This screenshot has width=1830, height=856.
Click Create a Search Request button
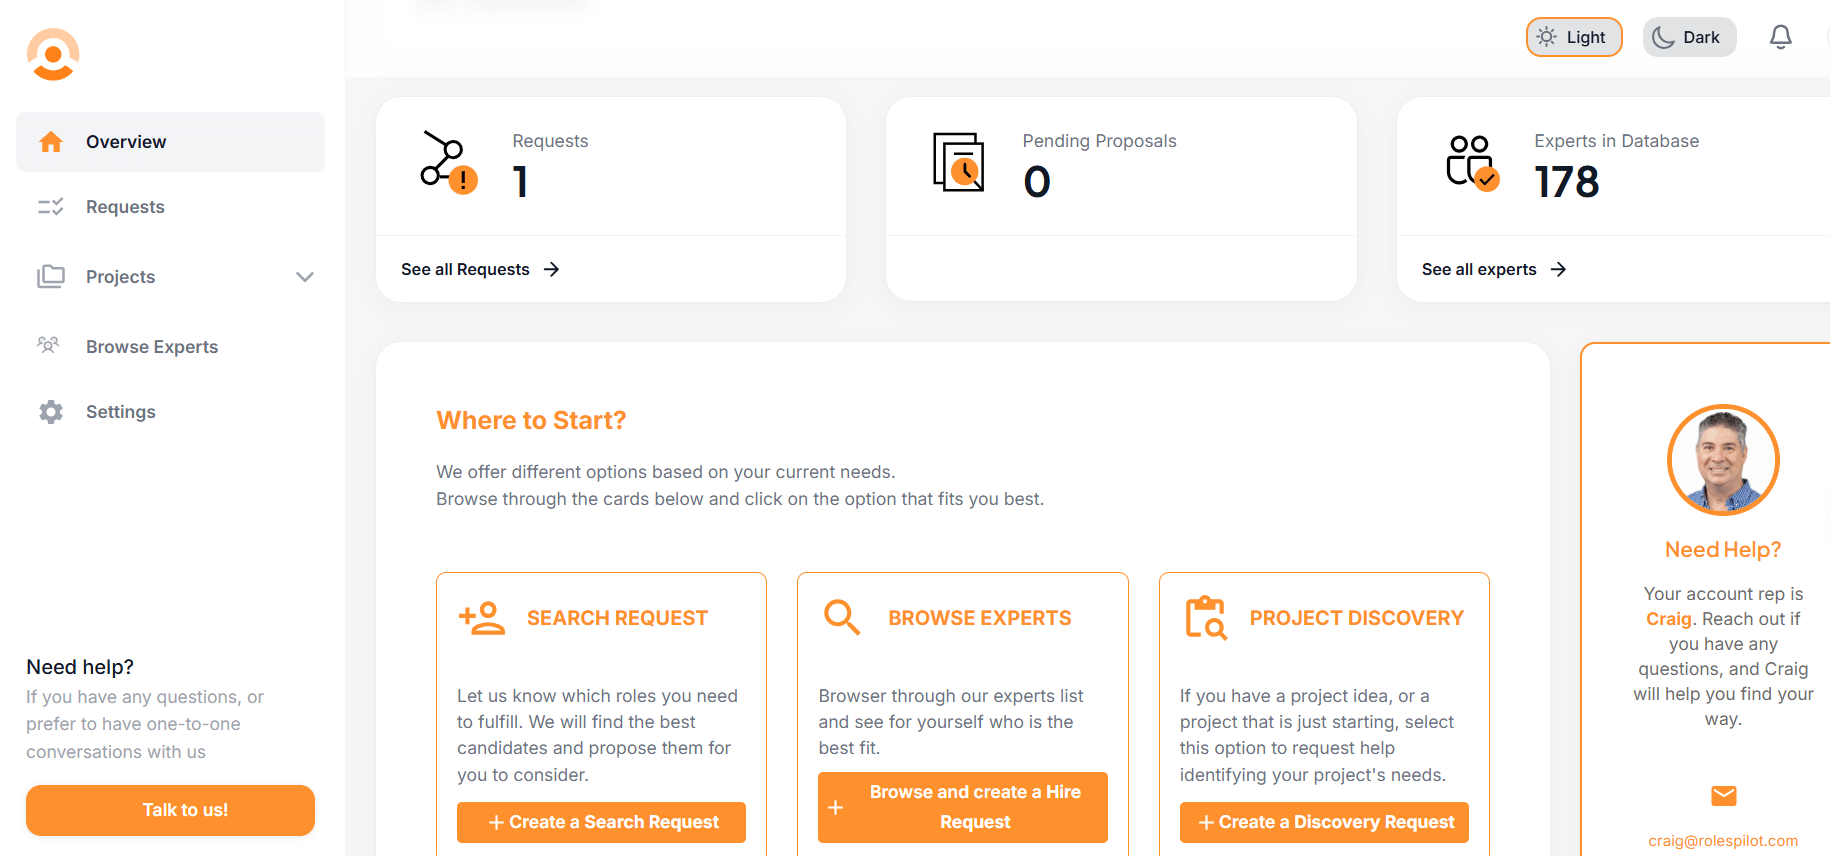(x=601, y=822)
